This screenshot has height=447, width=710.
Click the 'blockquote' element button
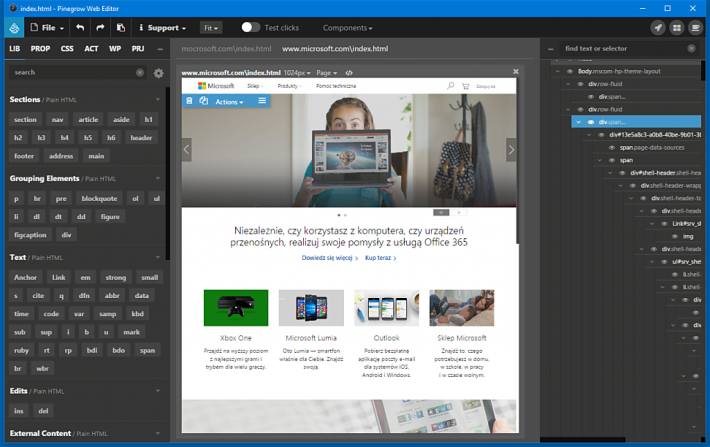coord(99,198)
